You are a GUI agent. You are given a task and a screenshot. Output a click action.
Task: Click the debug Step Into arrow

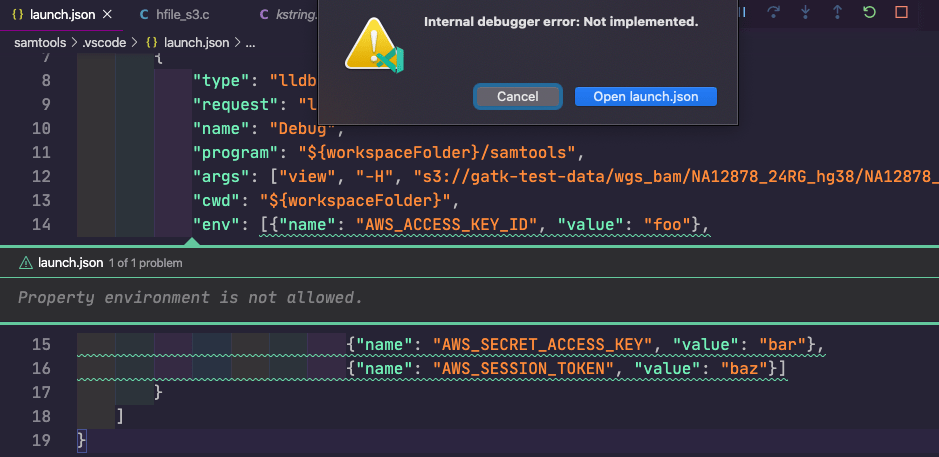806,13
